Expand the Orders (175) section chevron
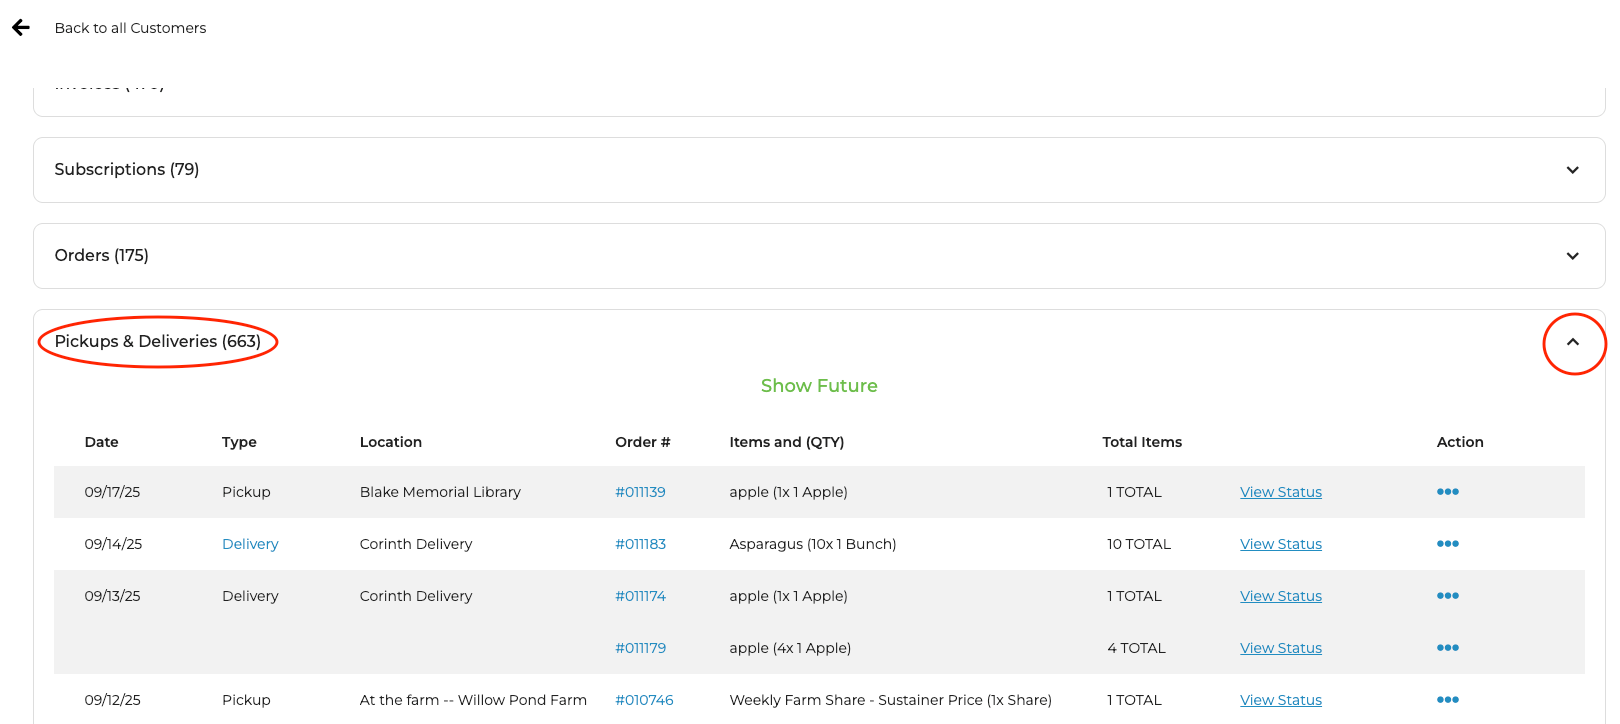Viewport: 1620px width, 724px height. point(1572,256)
